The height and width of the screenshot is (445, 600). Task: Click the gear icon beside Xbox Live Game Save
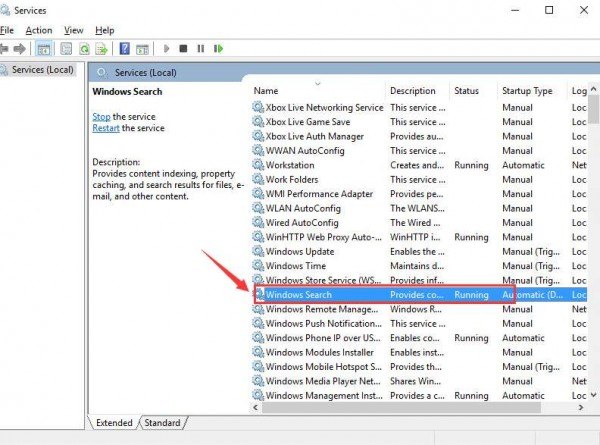point(258,121)
